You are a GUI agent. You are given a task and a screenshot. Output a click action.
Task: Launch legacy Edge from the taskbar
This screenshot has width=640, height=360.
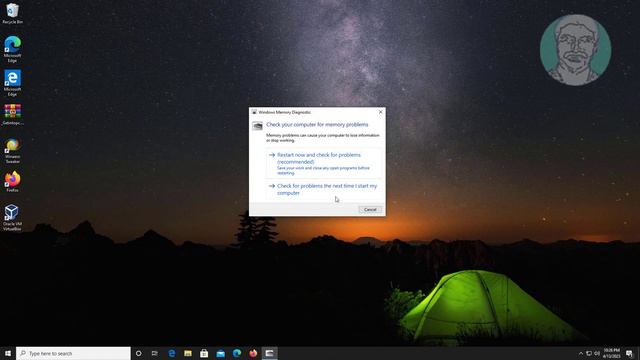click(x=171, y=353)
